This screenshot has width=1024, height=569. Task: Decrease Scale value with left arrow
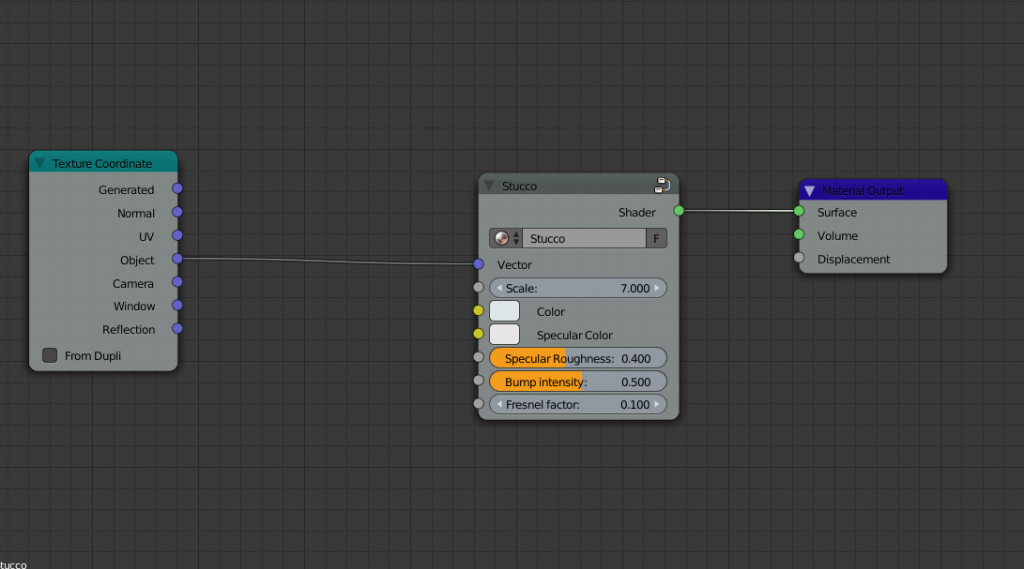(x=500, y=288)
